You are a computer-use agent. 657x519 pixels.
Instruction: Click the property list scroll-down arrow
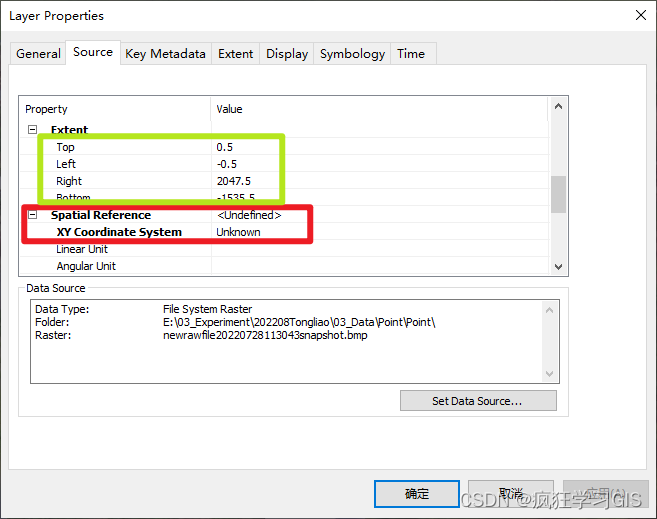[558, 266]
